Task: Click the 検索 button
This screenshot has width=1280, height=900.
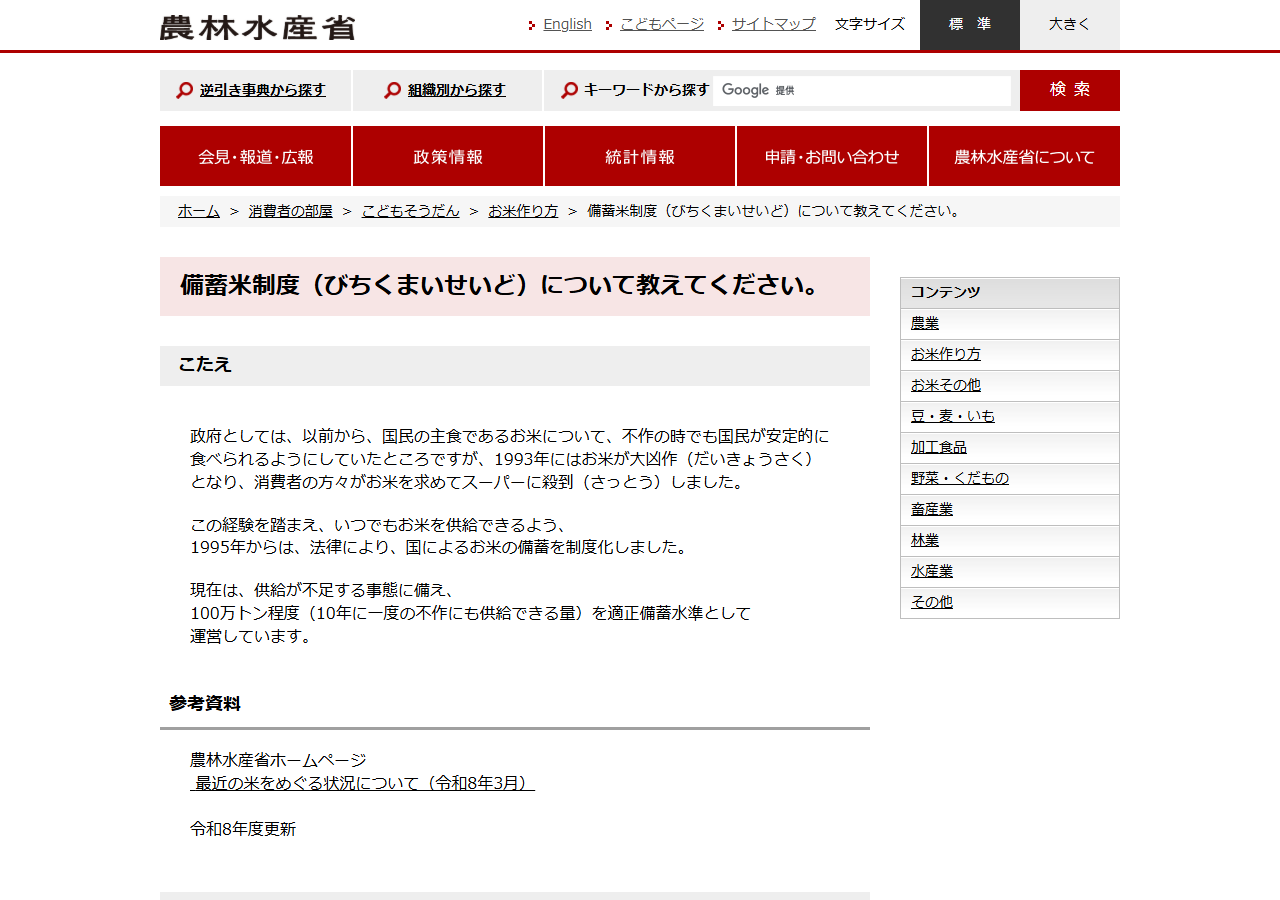Action: tap(1070, 90)
